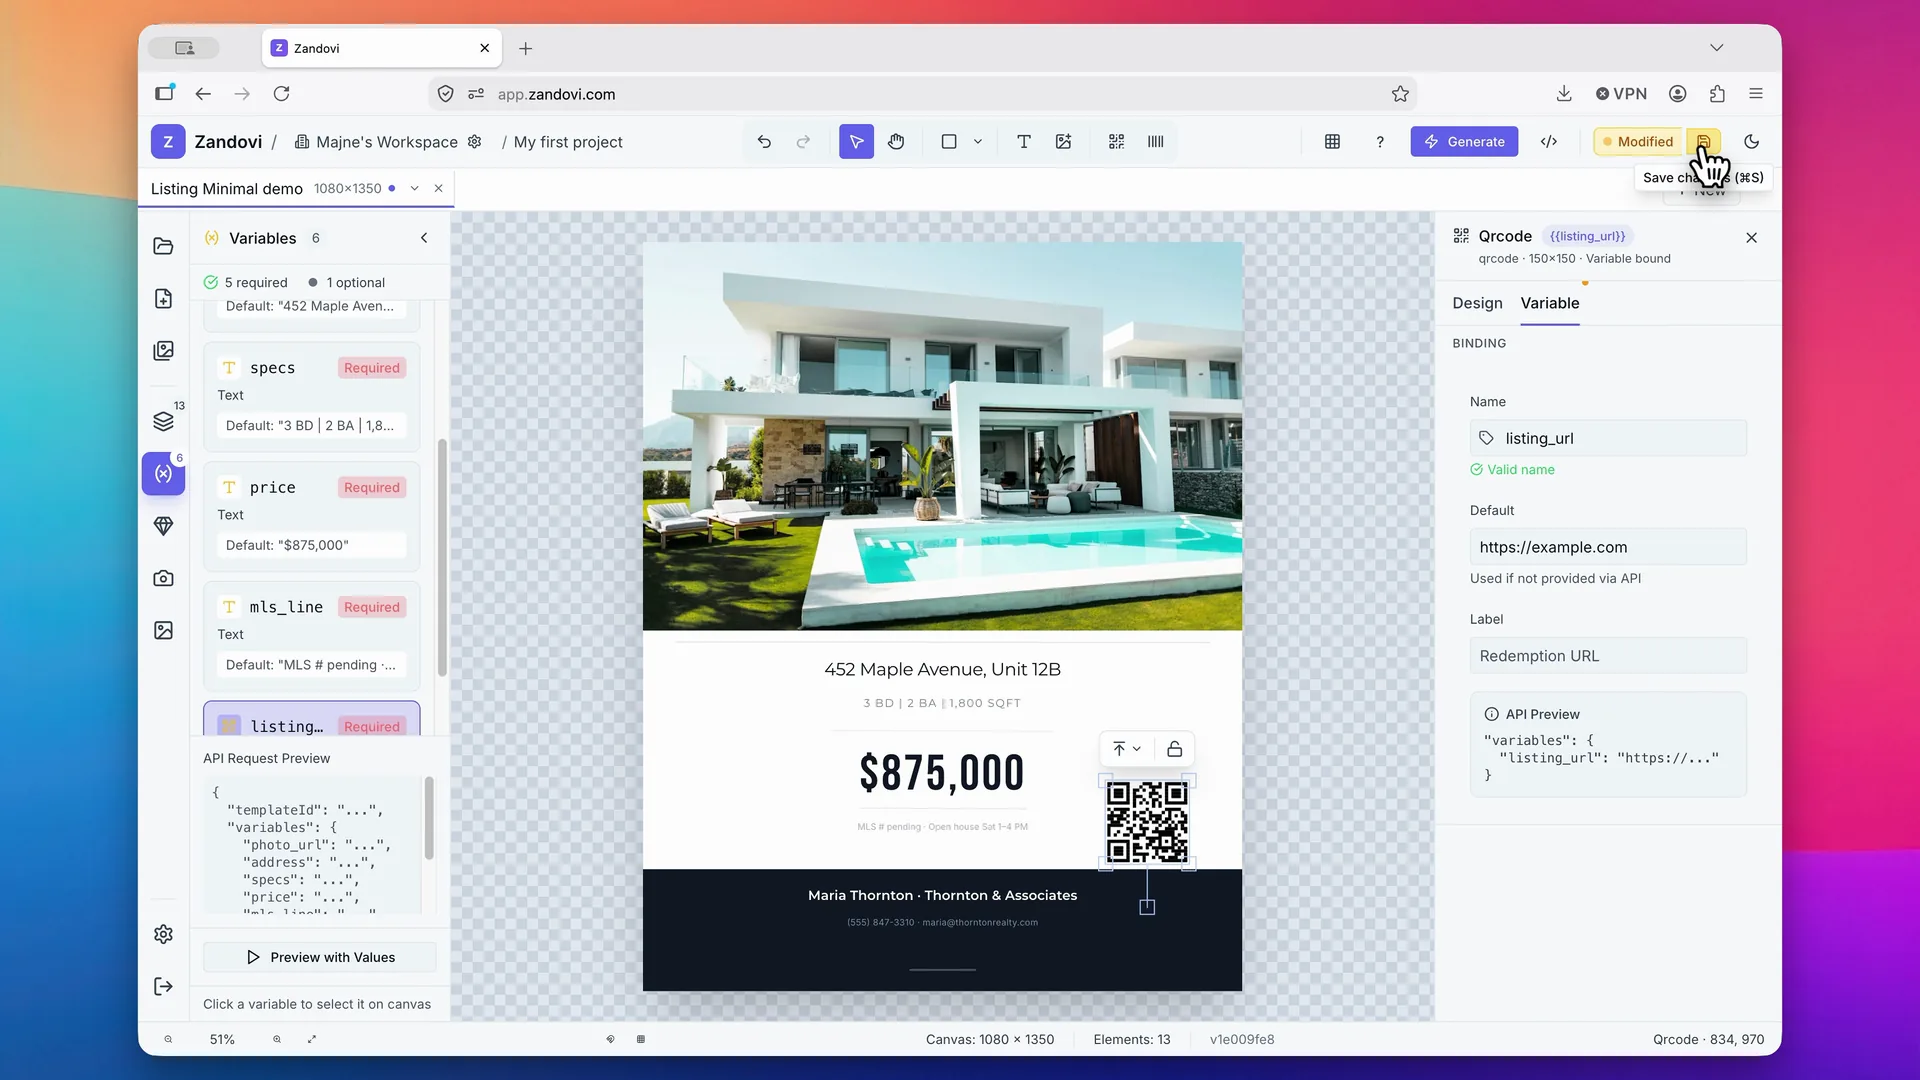Image resolution: width=1920 pixels, height=1080 pixels.
Task: Open the layer order dropdown above QR code
Action: [x=1127, y=749]
